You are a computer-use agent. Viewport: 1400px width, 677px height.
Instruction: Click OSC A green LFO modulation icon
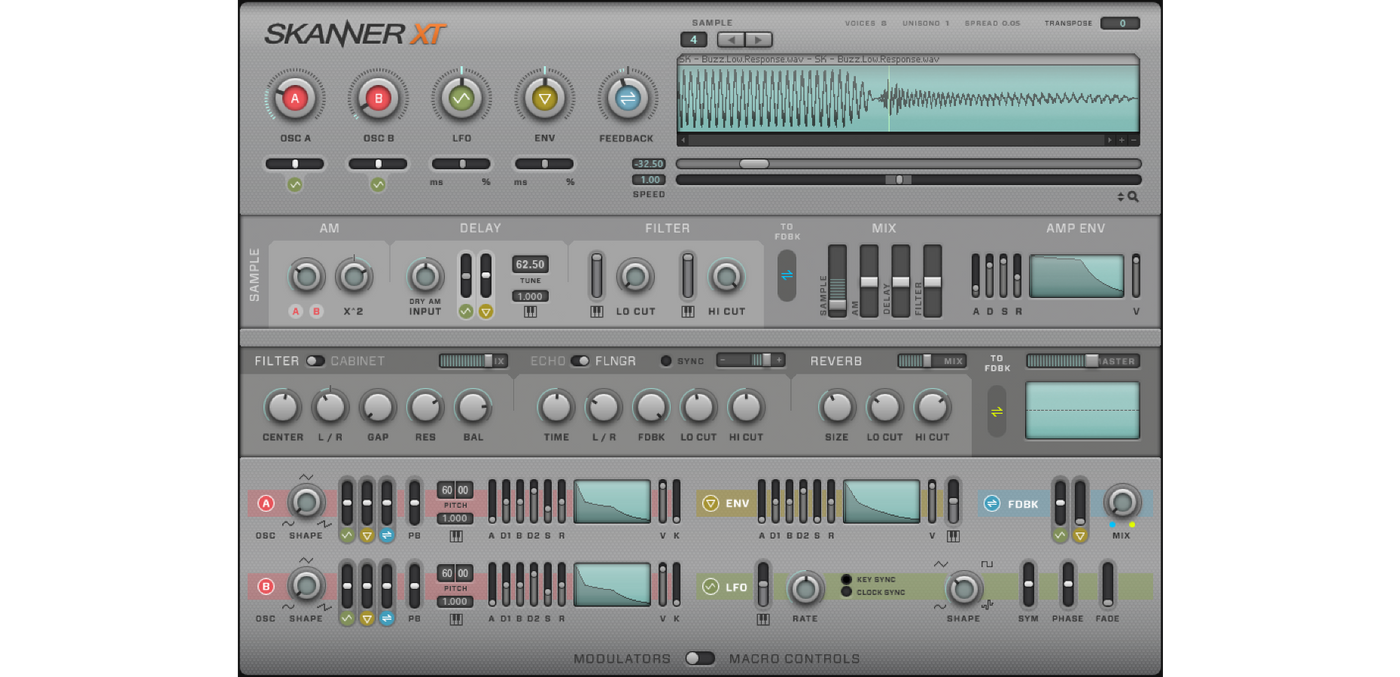point(347,535)
